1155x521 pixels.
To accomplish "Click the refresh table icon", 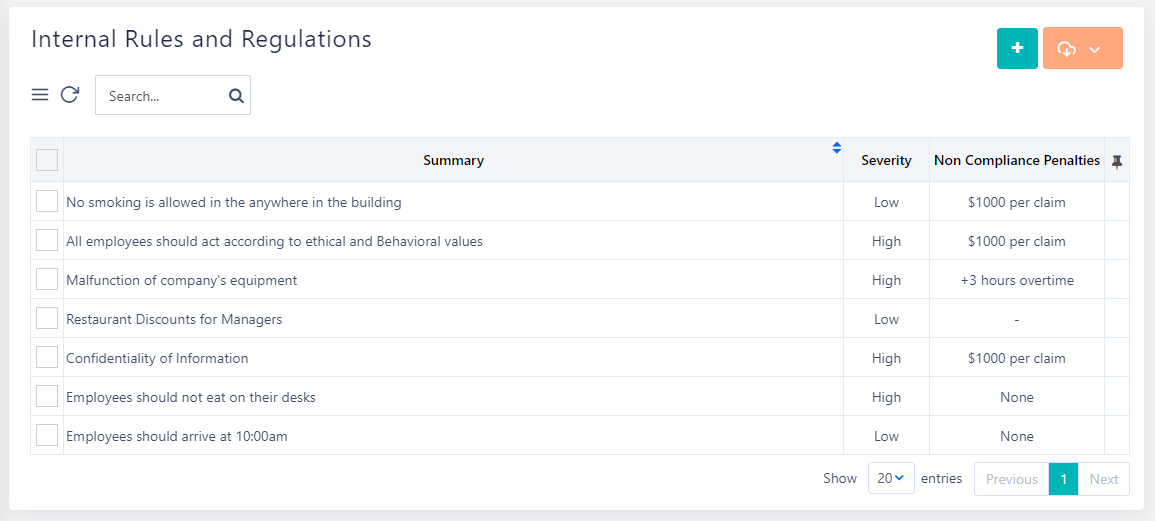I will tap(69, 95).
